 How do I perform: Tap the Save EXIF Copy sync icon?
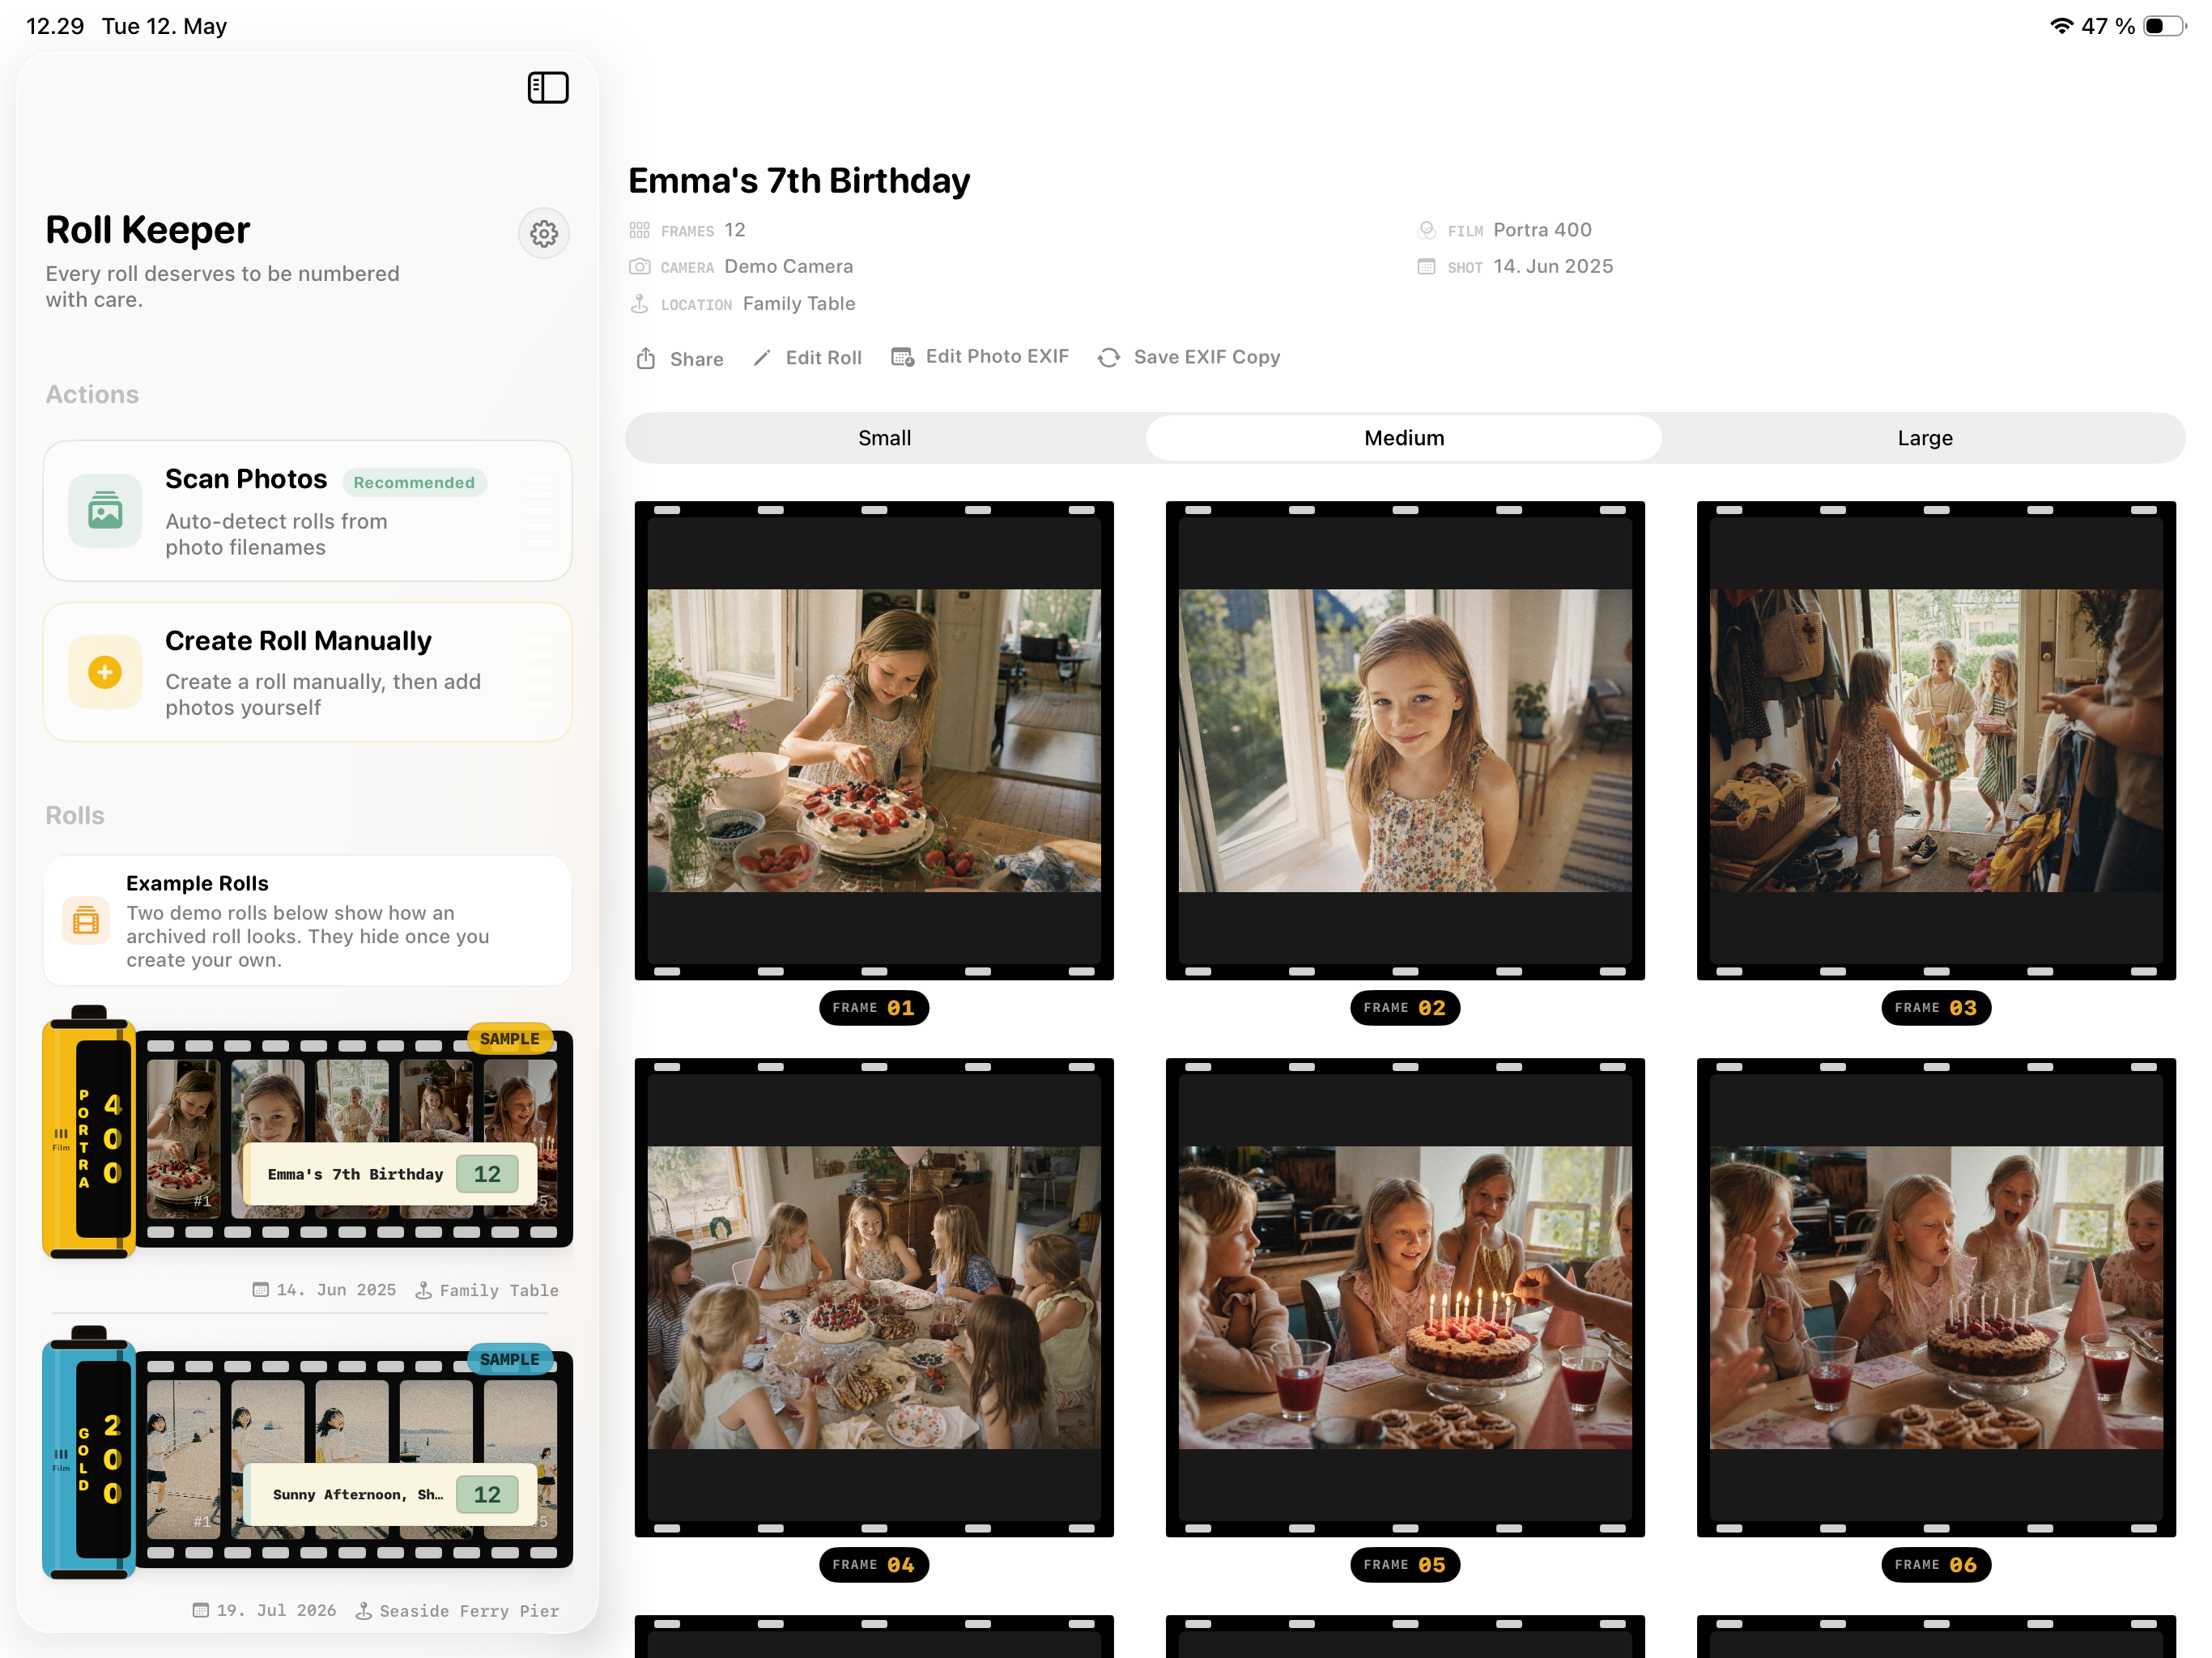[x=1108, y=357]
